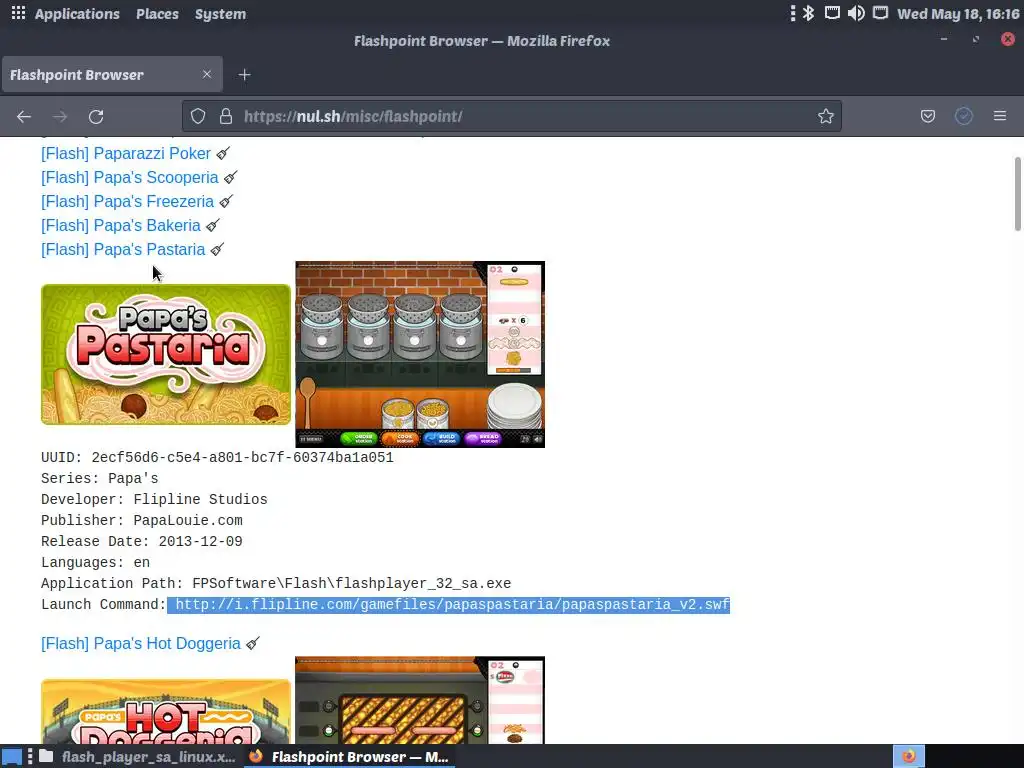Click the UUID line starting 2ecf56d6
Image resolution: width=1024 pixels, height=768 pixels.
point(217,457)
